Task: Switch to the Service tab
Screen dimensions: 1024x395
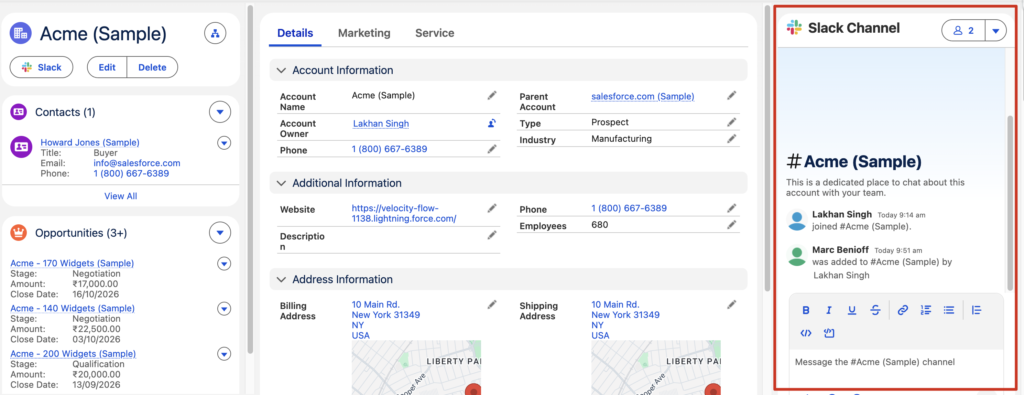Action: (x=435, y=33)
